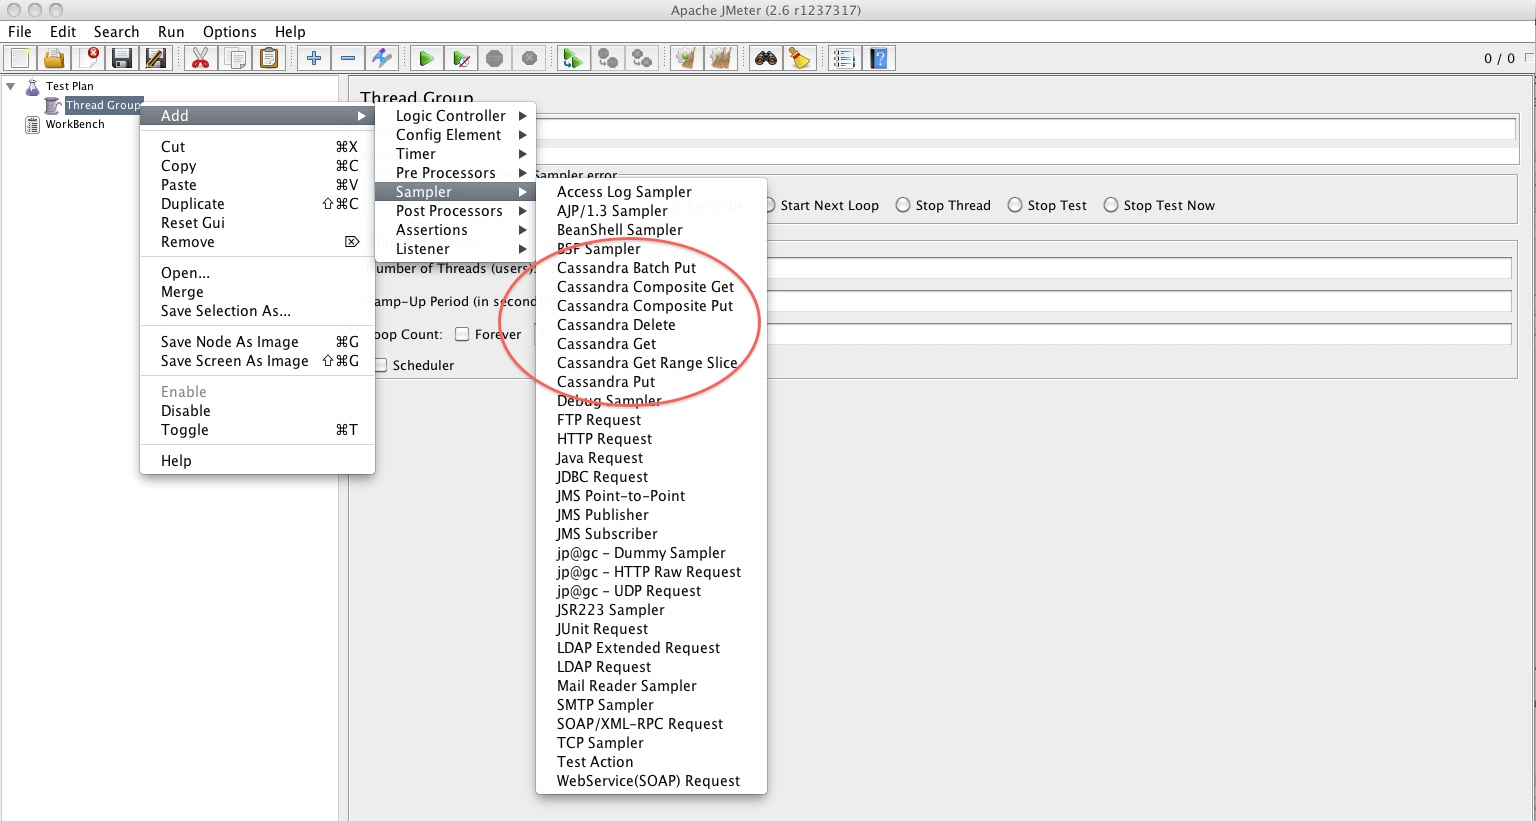
Task: Open the Run menu
Action: click(171, 31)
